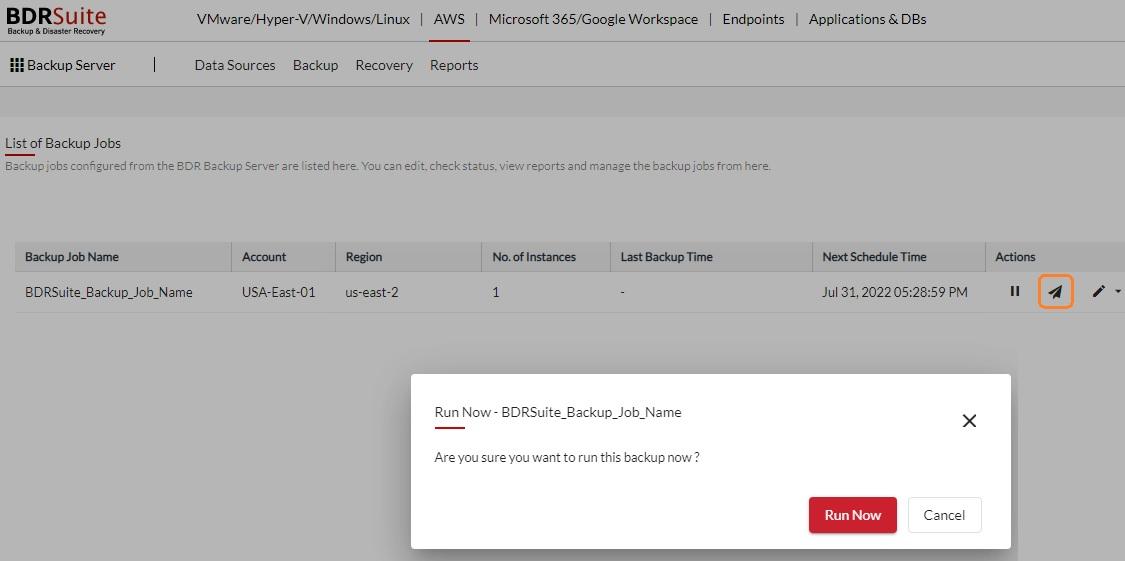This screenshot has width=1125, height=561.
Task: Open the Recovery menu
Action: click(x=384, y=65)
